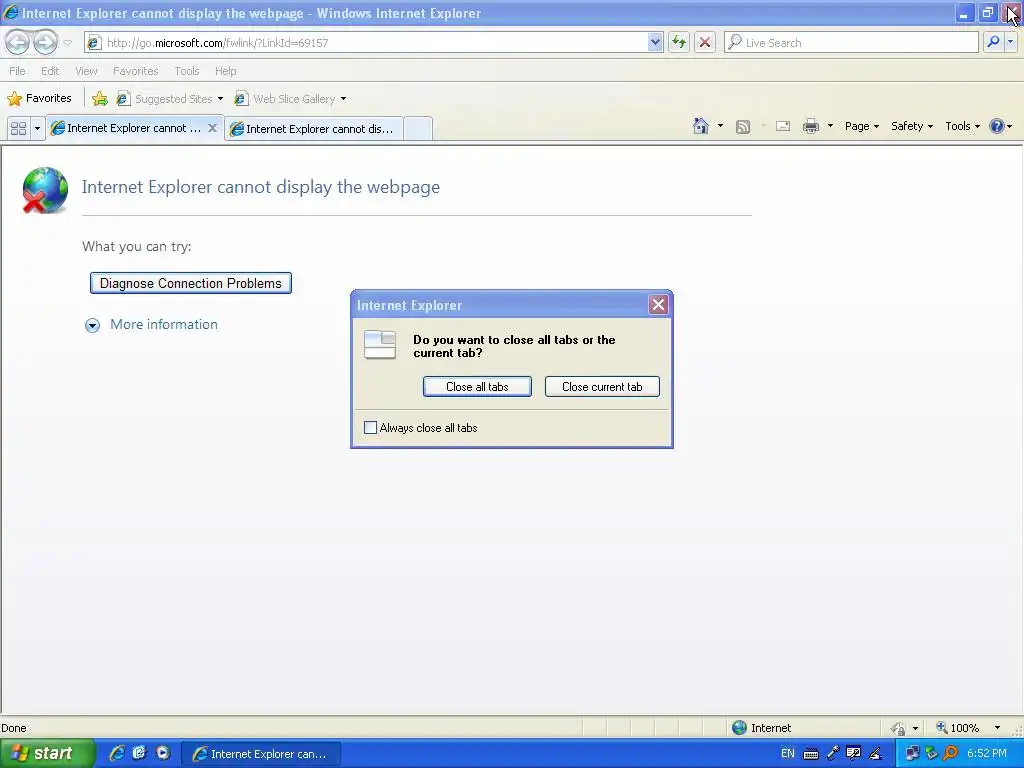Viewport: 1024px width, 768px height.
Task: Open the search provider options dropdown
Action: tap(1010, 42)
